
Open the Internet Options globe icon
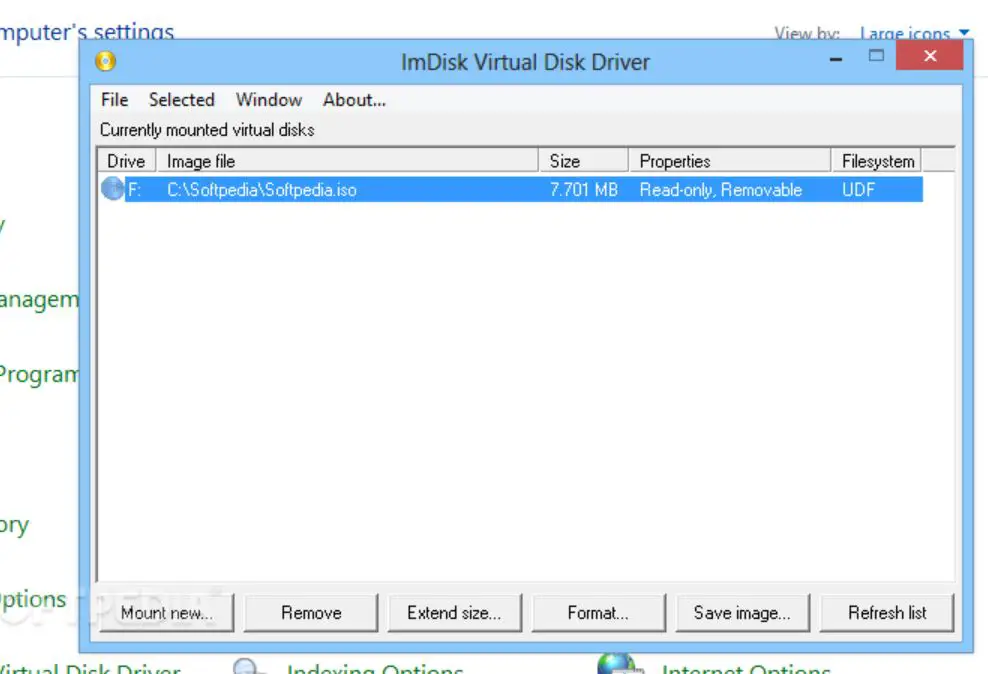(616, 665)
